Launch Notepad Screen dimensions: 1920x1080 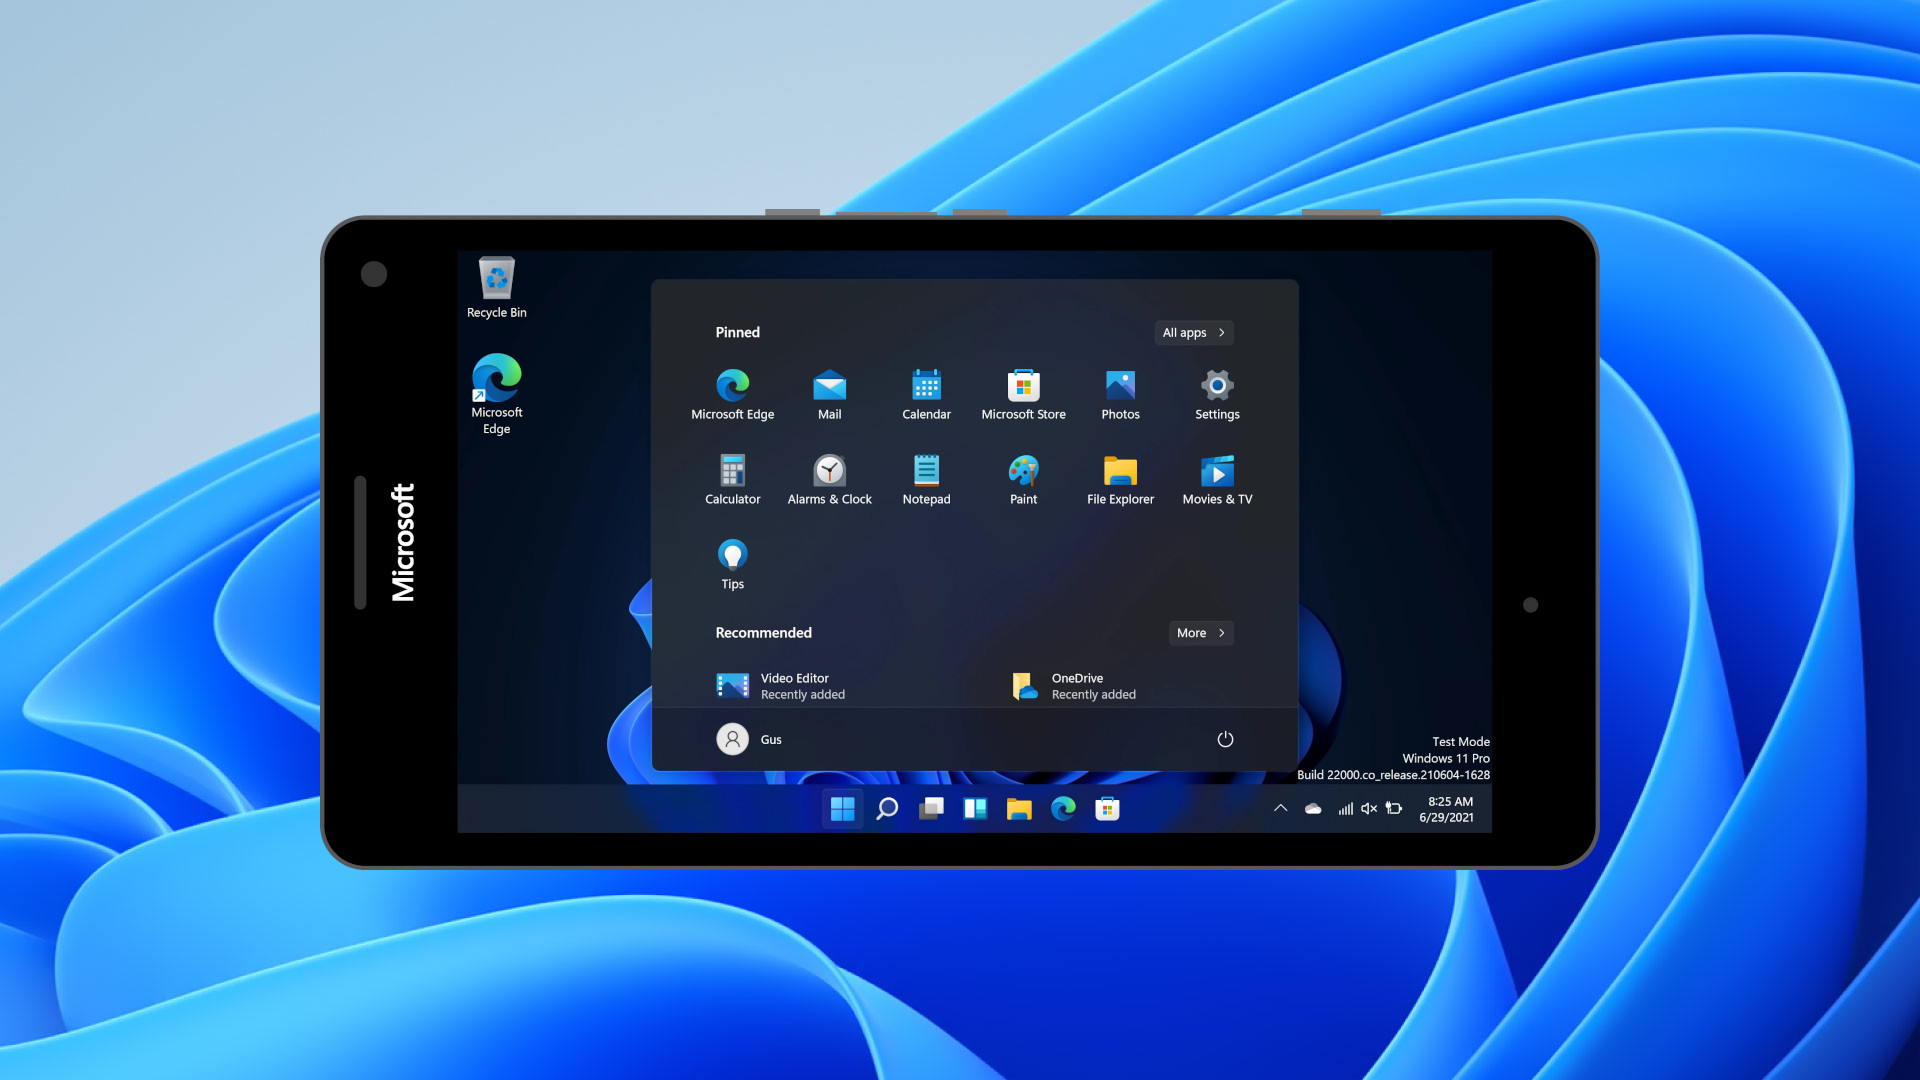pyautogui.click(x=926, y=480)
